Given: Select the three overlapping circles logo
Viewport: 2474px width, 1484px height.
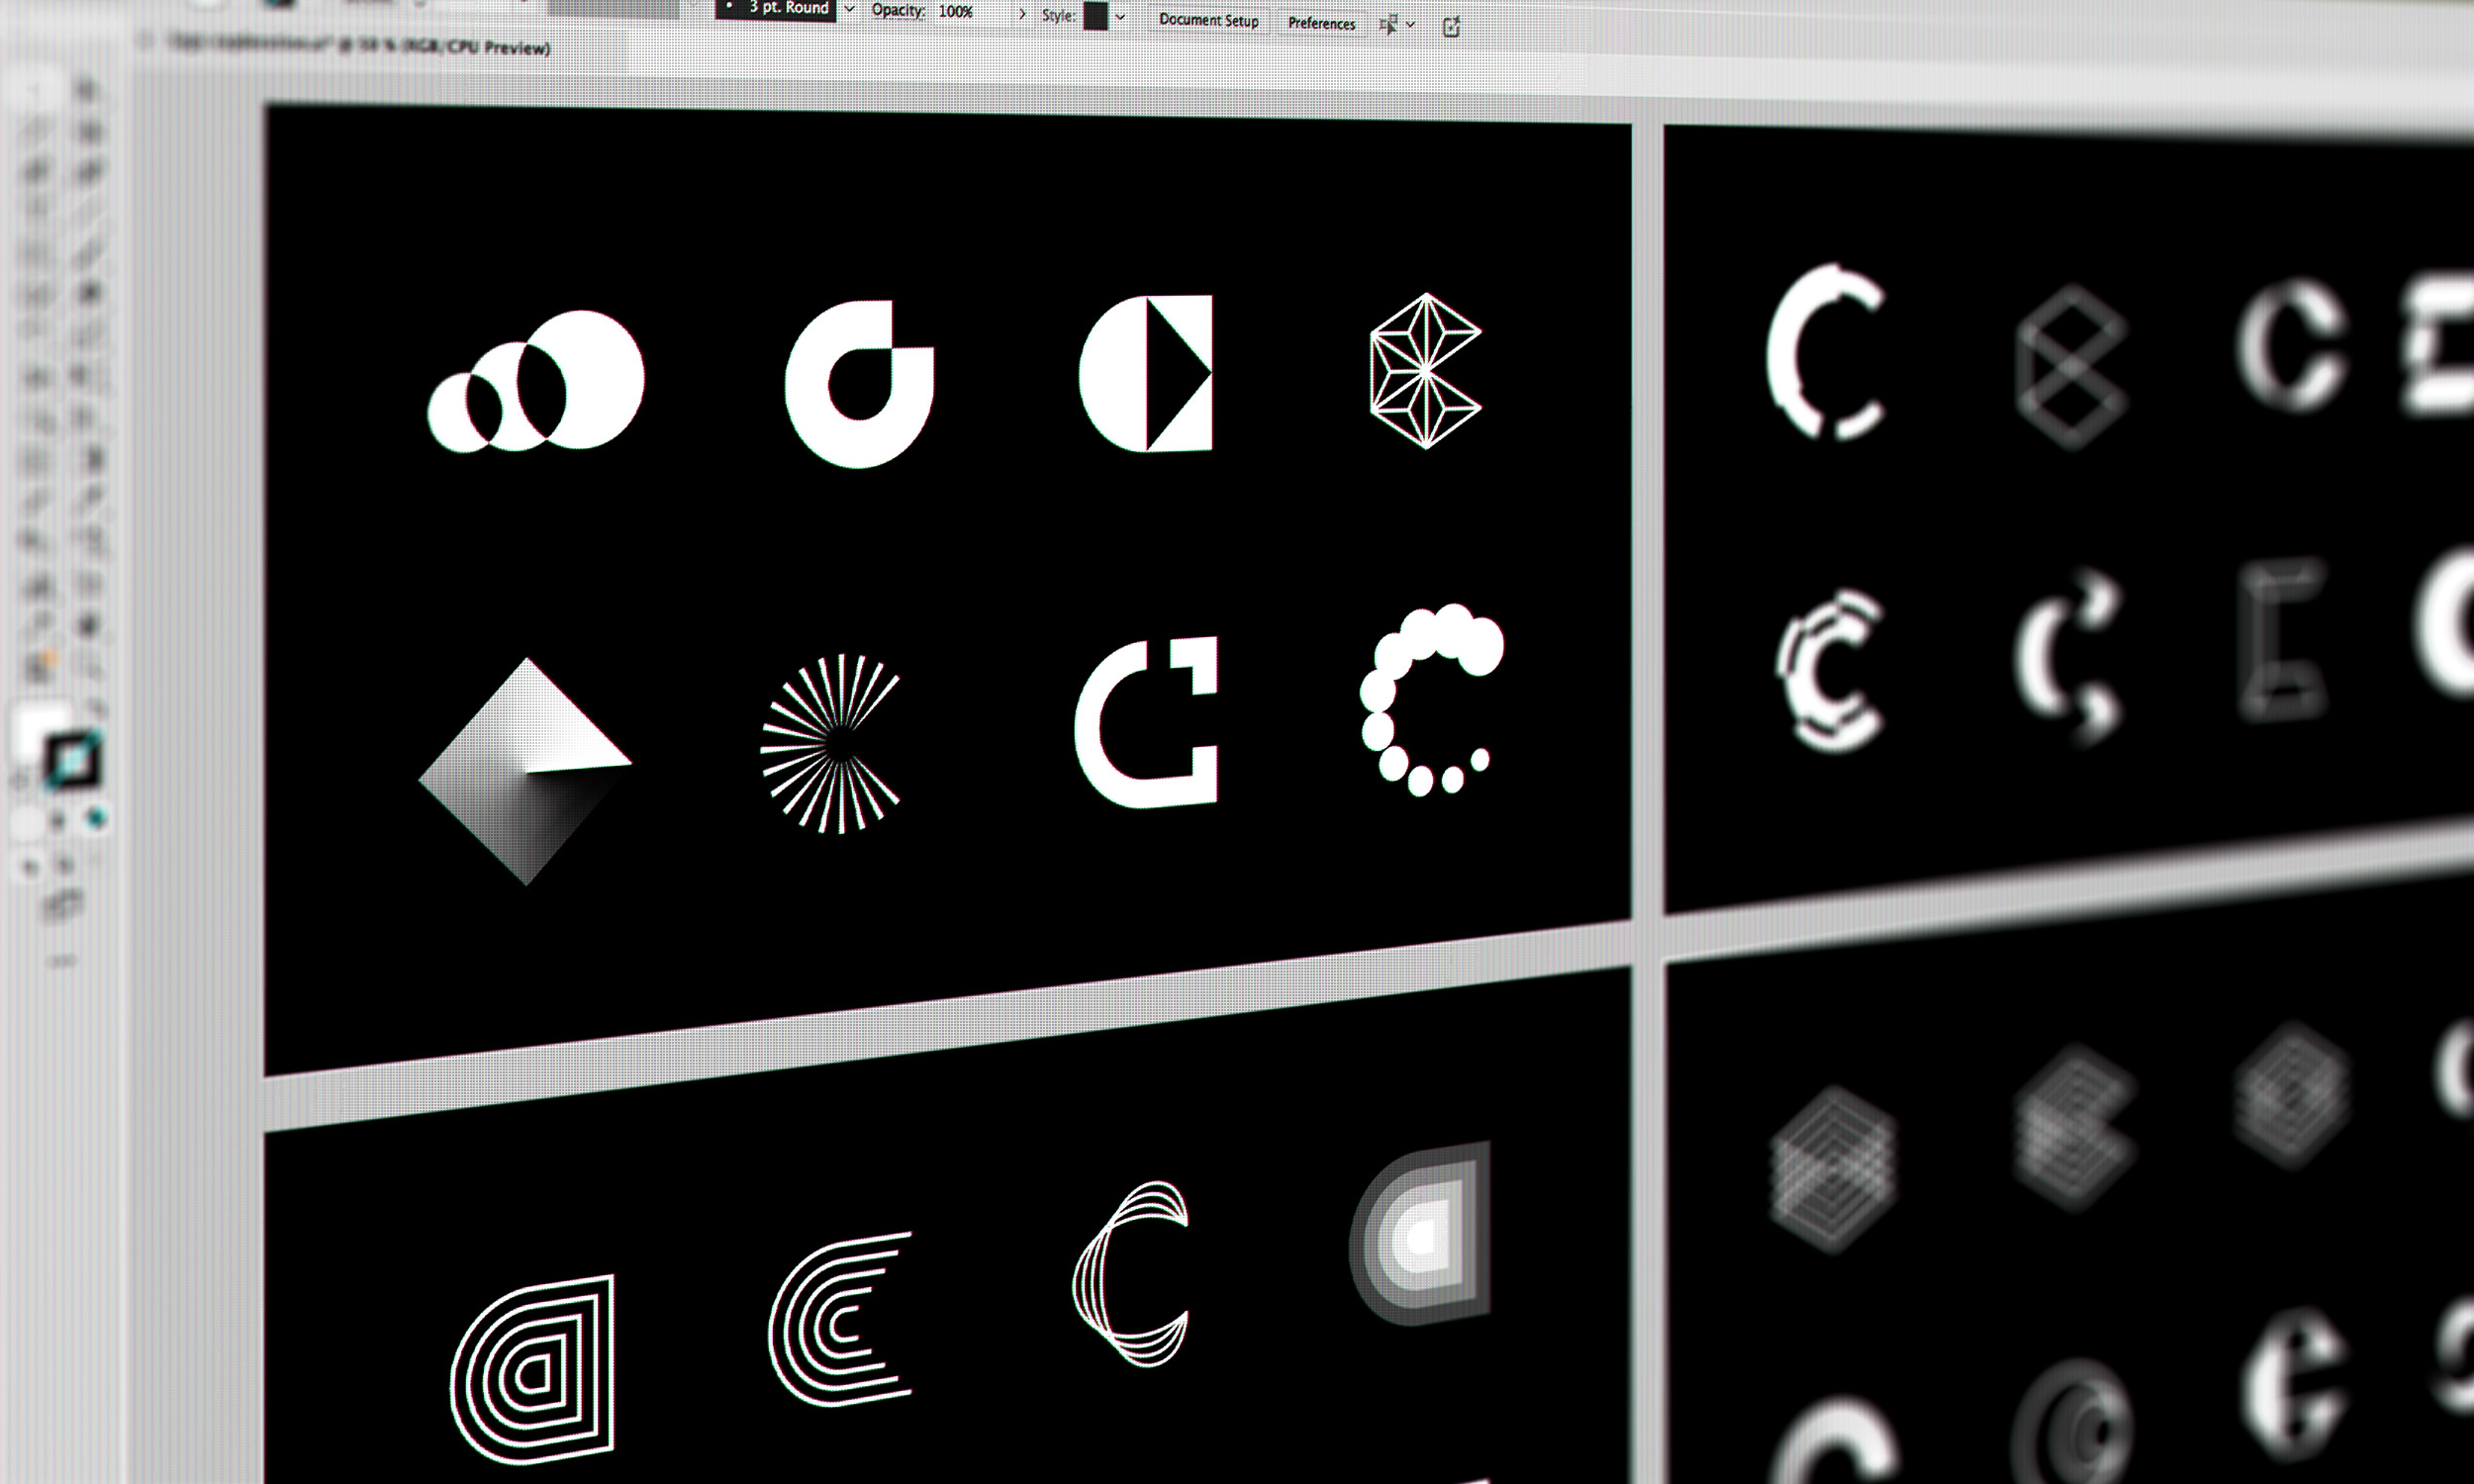Looking at the screenshot, I should 537,381.
